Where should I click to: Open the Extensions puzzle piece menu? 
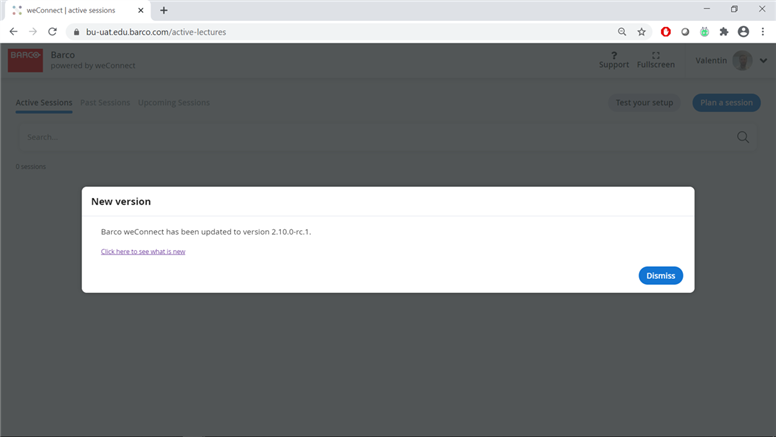coord(724,32)
